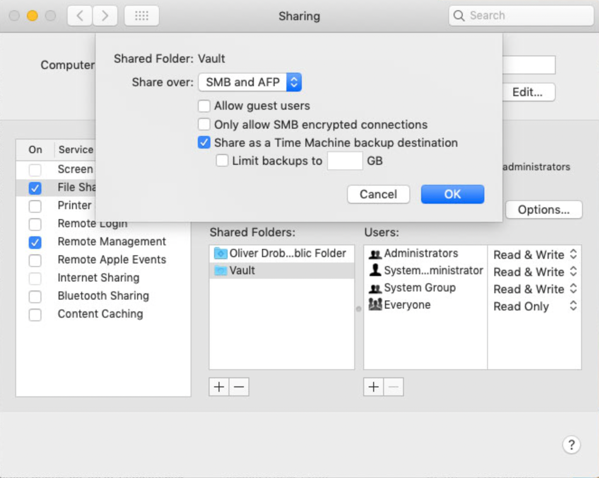This screenshot has height=478, width=599.
Task: Check Only allow SMB encrypted connections
Action: point(204,124)
